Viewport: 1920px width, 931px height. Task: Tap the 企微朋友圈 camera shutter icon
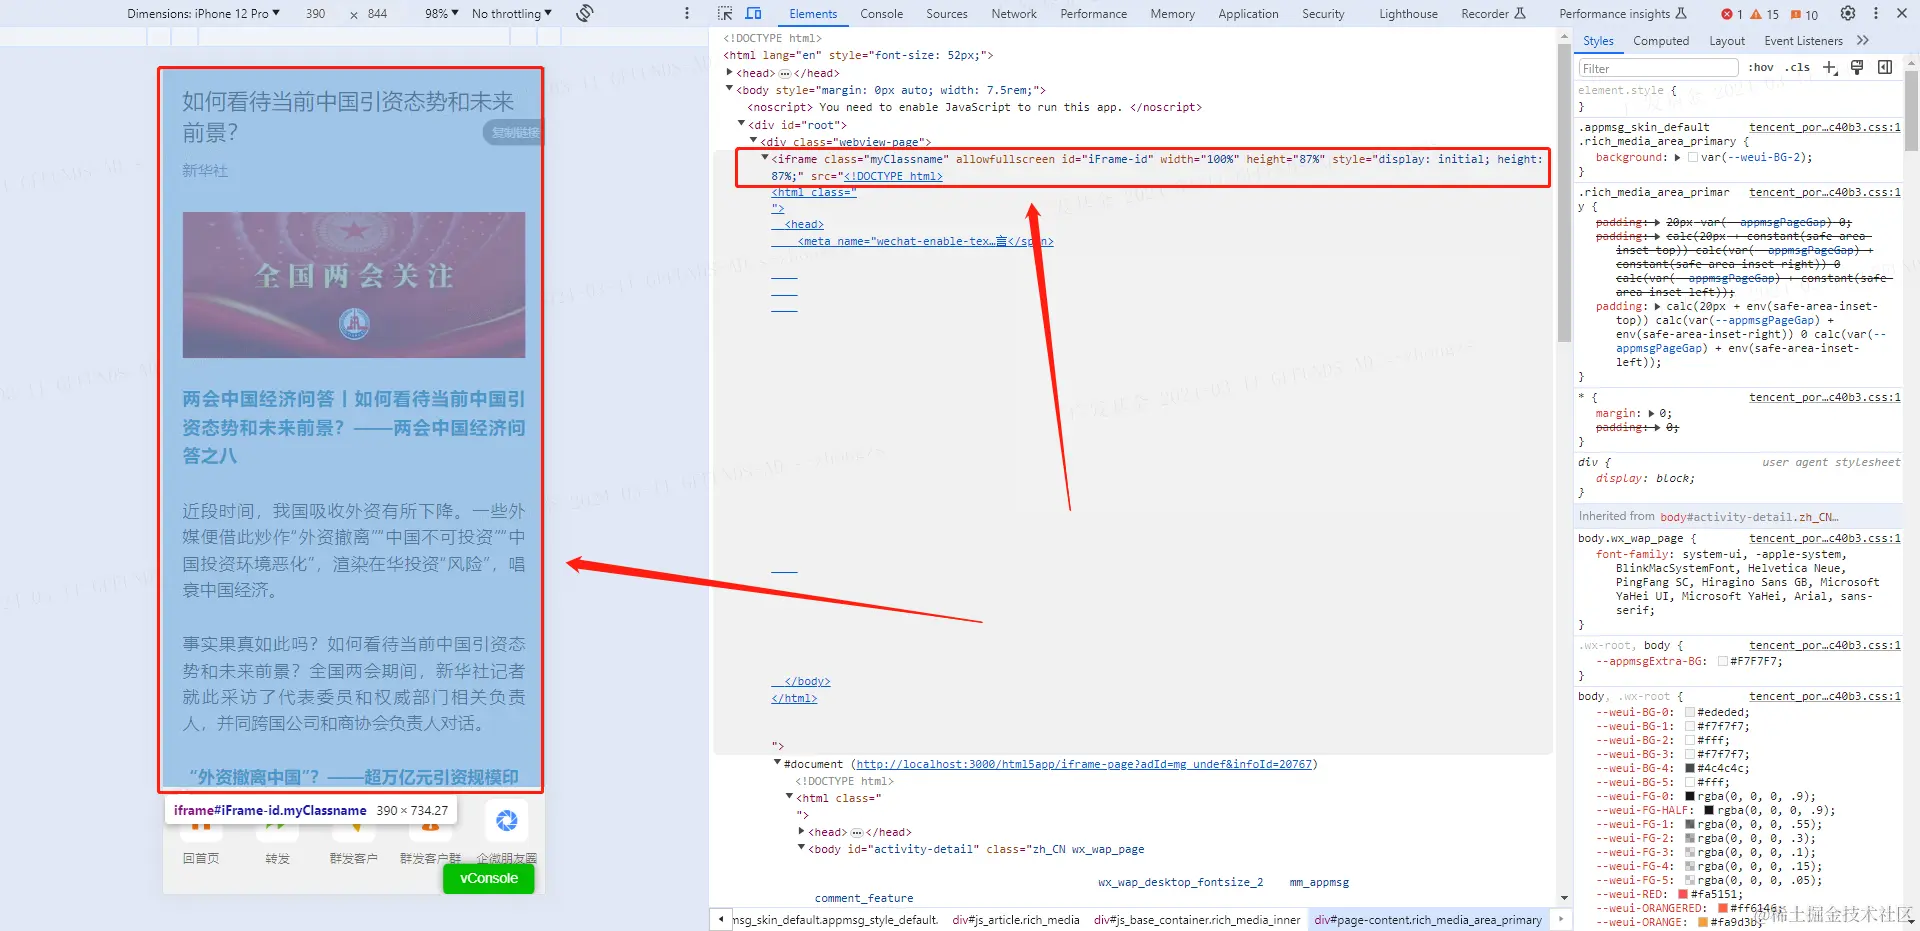tap(507, 821)
